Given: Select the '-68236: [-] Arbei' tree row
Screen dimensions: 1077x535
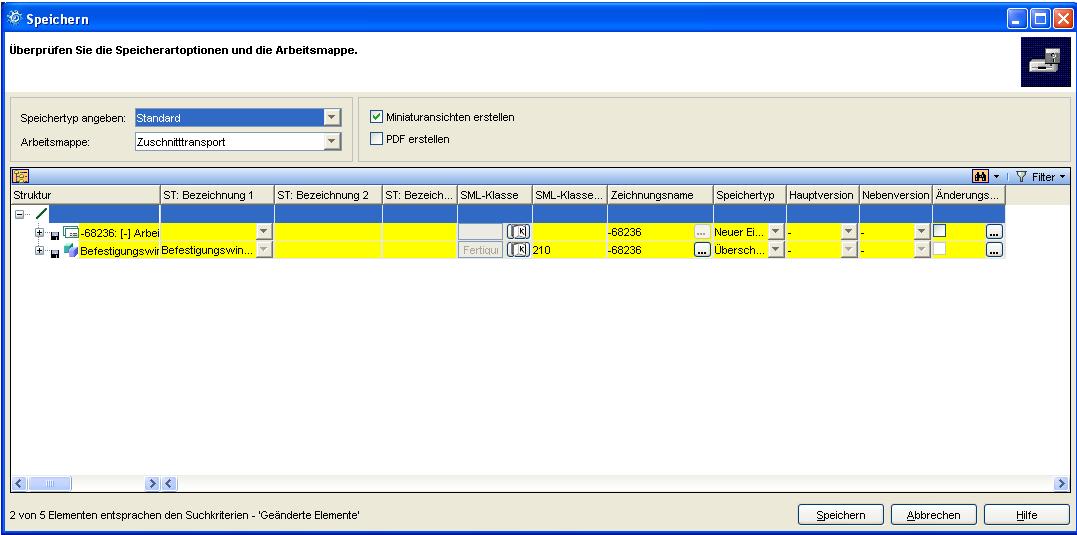Looking at the screenshot, I should pyautogui.click(x=120, y=232).
